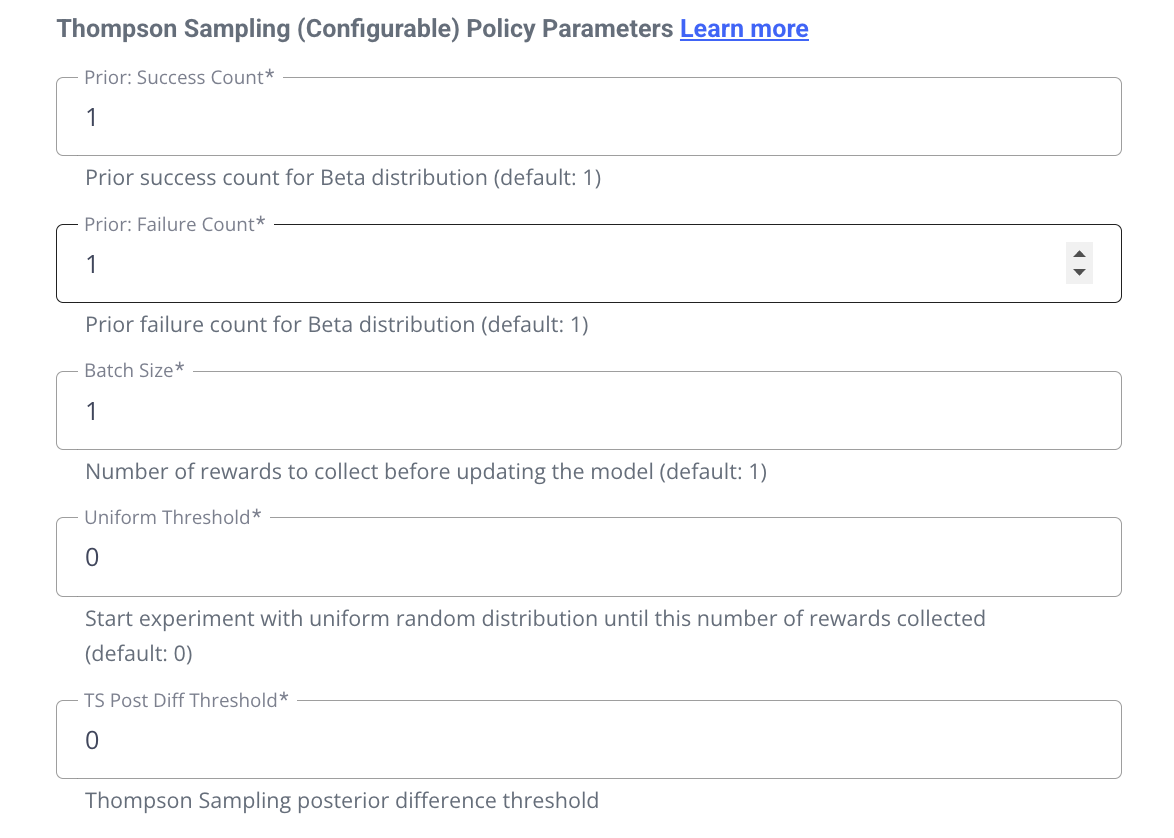Screen dimensions: 1174x838
Task: Click into the Uniform Threshold field
Action: (x=588, y=558)
